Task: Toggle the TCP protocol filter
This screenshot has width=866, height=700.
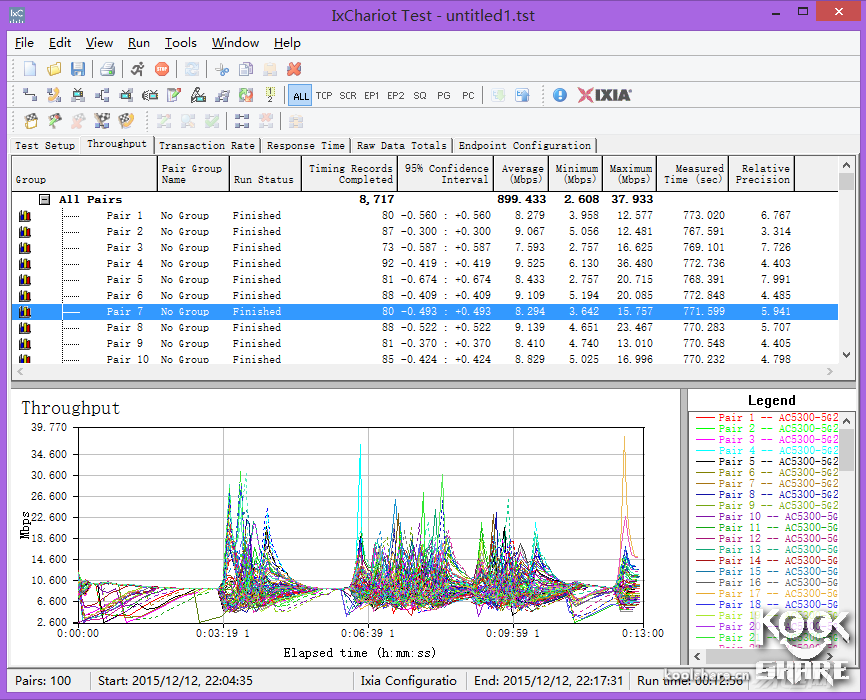Action: pos(324,96)
